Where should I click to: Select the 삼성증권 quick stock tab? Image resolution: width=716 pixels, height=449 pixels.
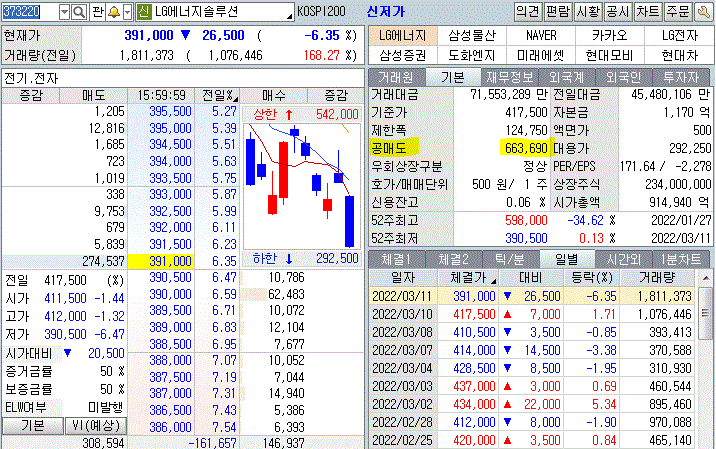403,55
